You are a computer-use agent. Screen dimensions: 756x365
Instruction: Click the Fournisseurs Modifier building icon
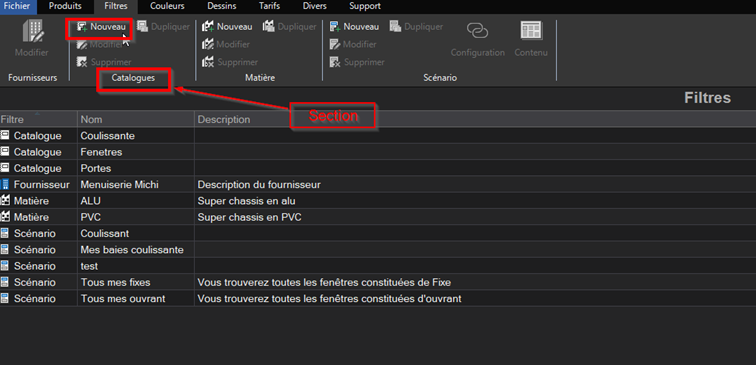(x=33, y=31)
